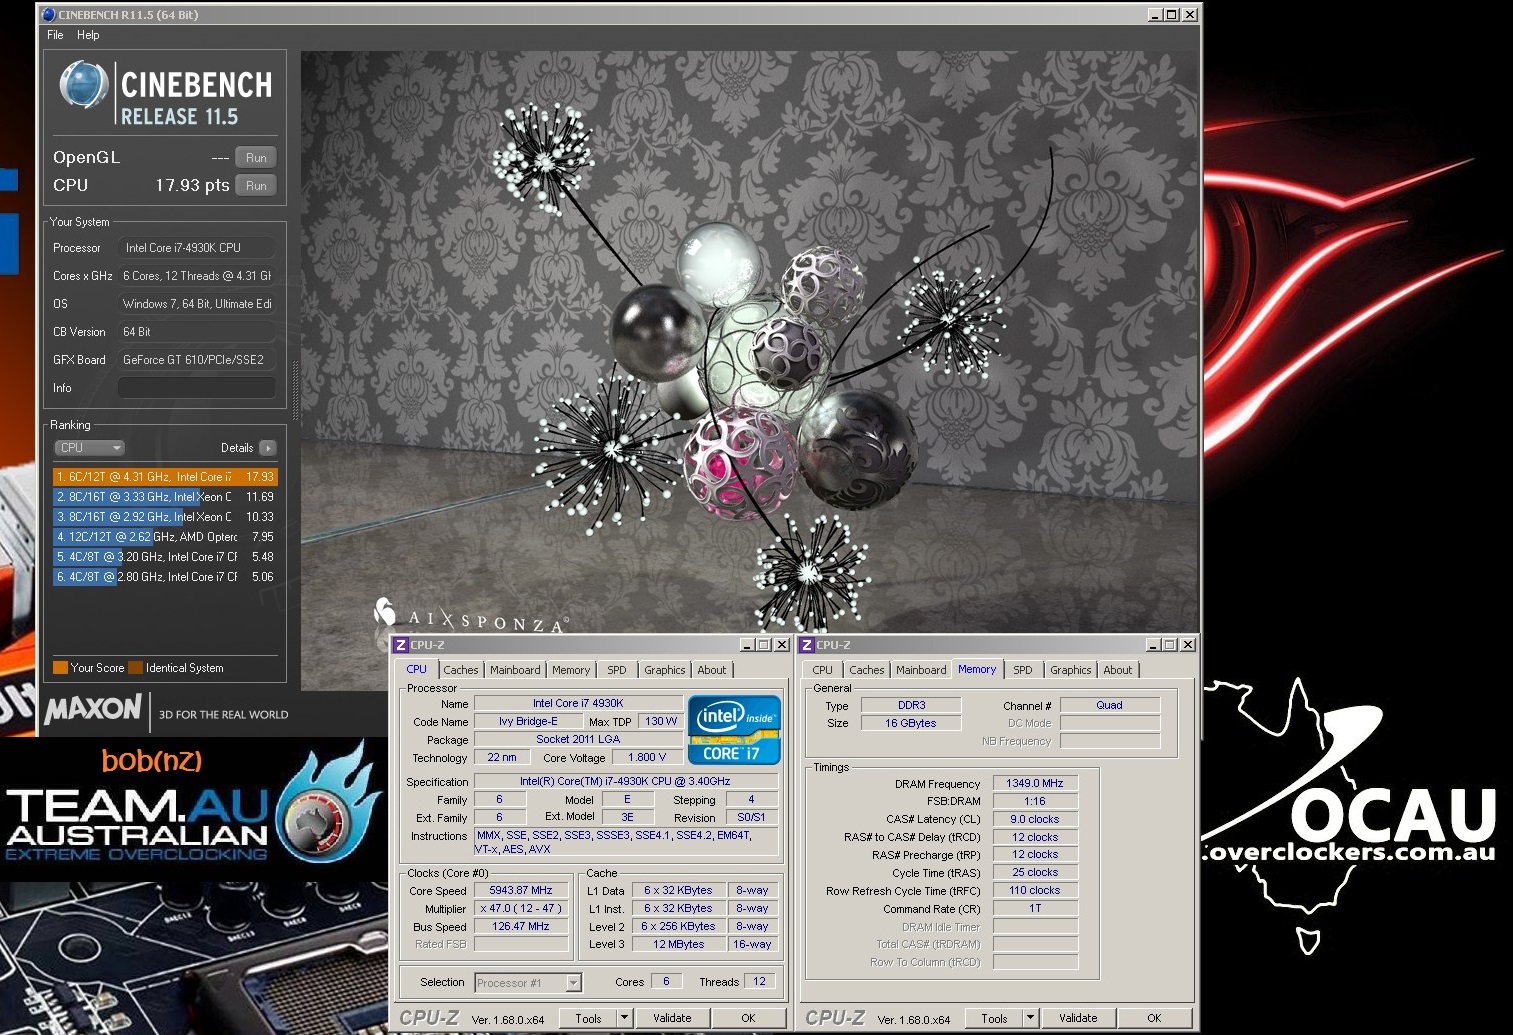Image resolution: width=1513 pixels, height=1035 pixels.
Task: Click the Cinebench title bar app icon
Action: tap(48, 15)
